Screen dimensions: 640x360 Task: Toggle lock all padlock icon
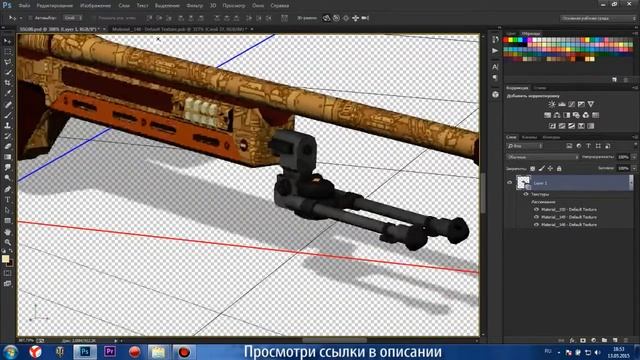pyautogui.click(x=559, y=168)
